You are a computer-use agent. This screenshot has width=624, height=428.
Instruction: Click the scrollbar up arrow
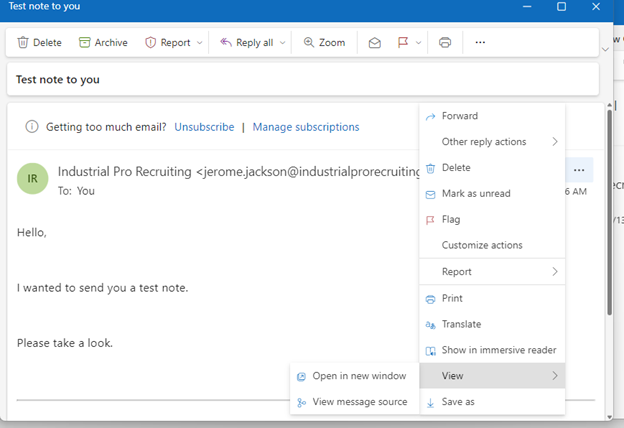609,105
